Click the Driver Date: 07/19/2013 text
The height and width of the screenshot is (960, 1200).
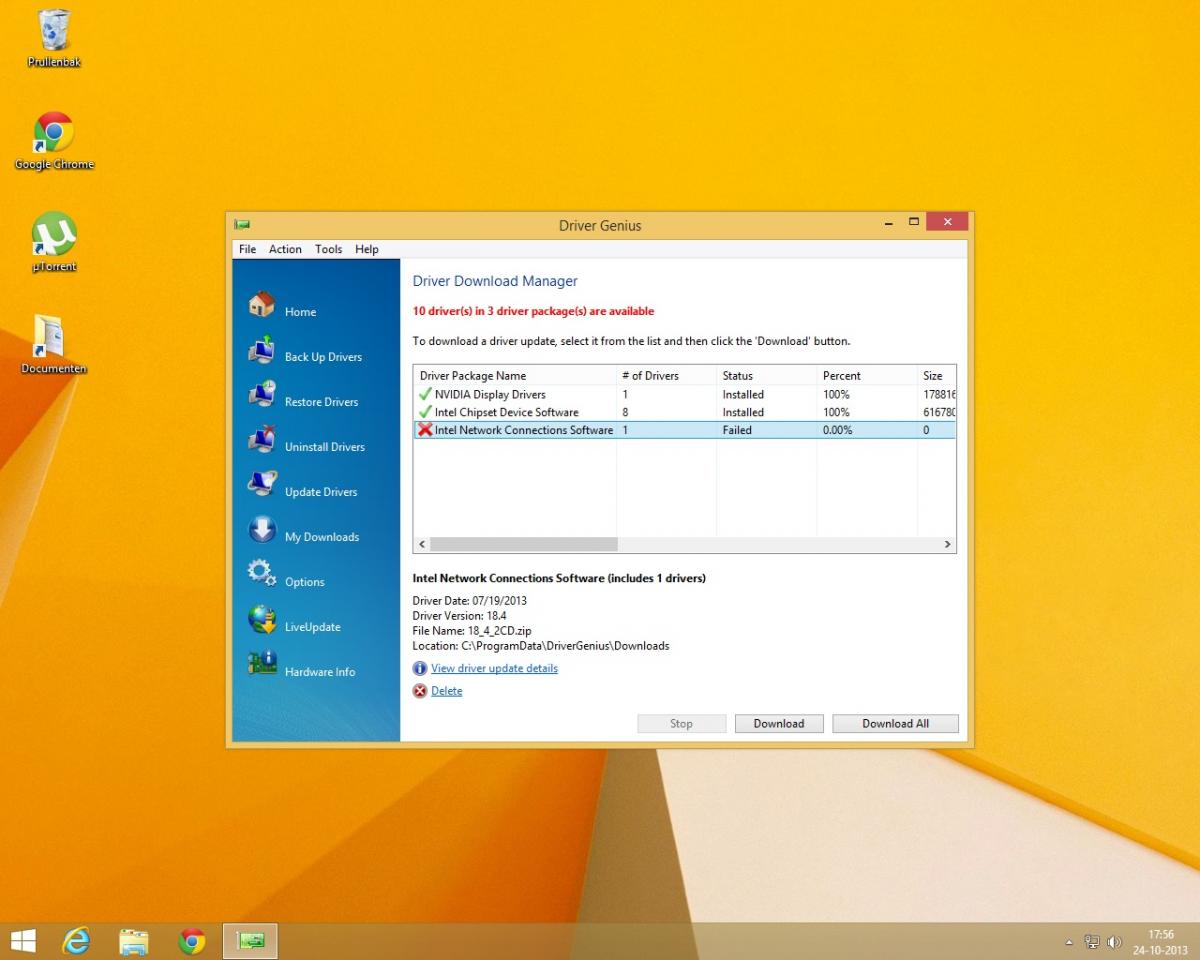[470, 601]
